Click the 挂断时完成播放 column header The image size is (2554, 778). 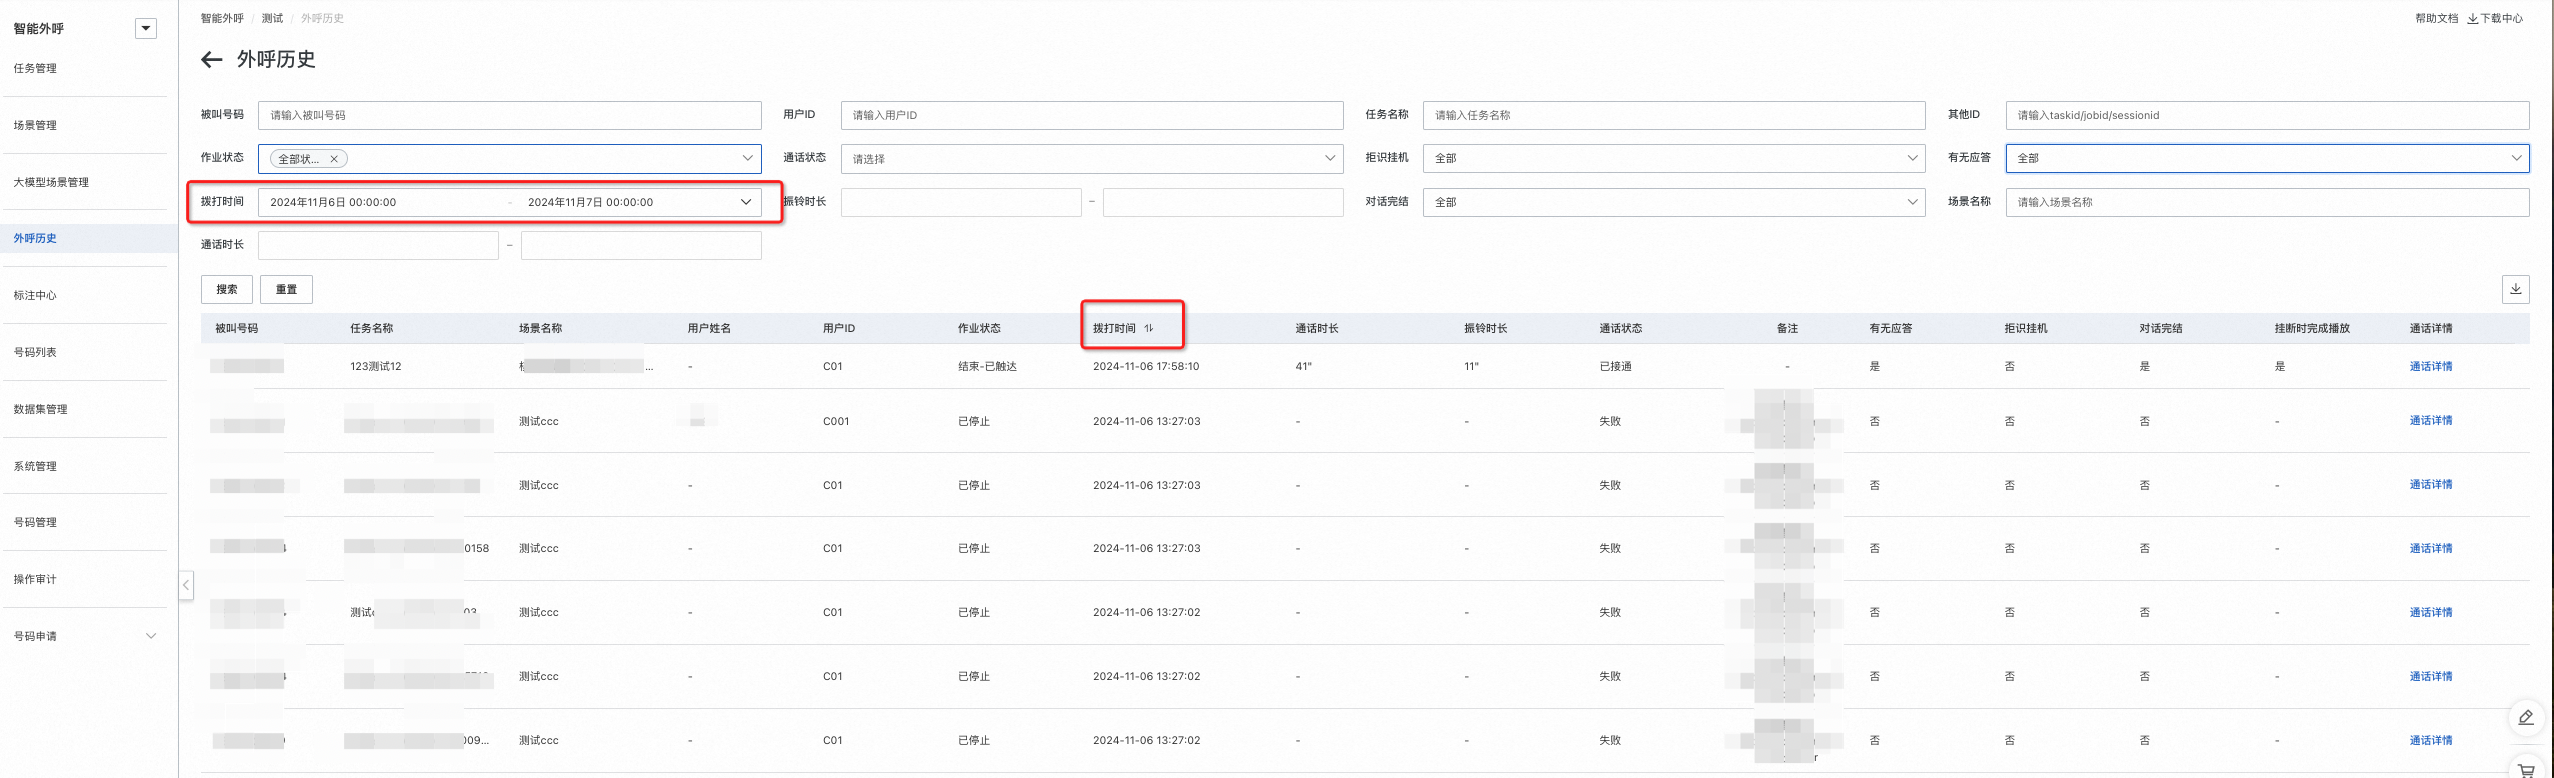(2312, 328)
